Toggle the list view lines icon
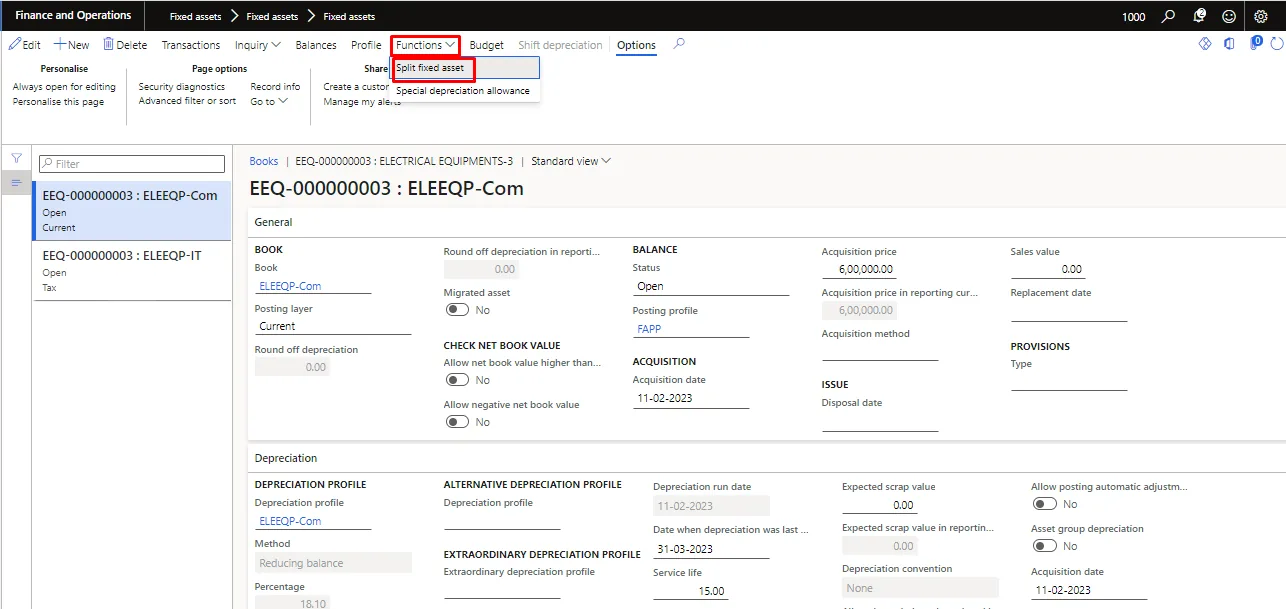This screenshot has width=1286, height=609. [16, 183]
